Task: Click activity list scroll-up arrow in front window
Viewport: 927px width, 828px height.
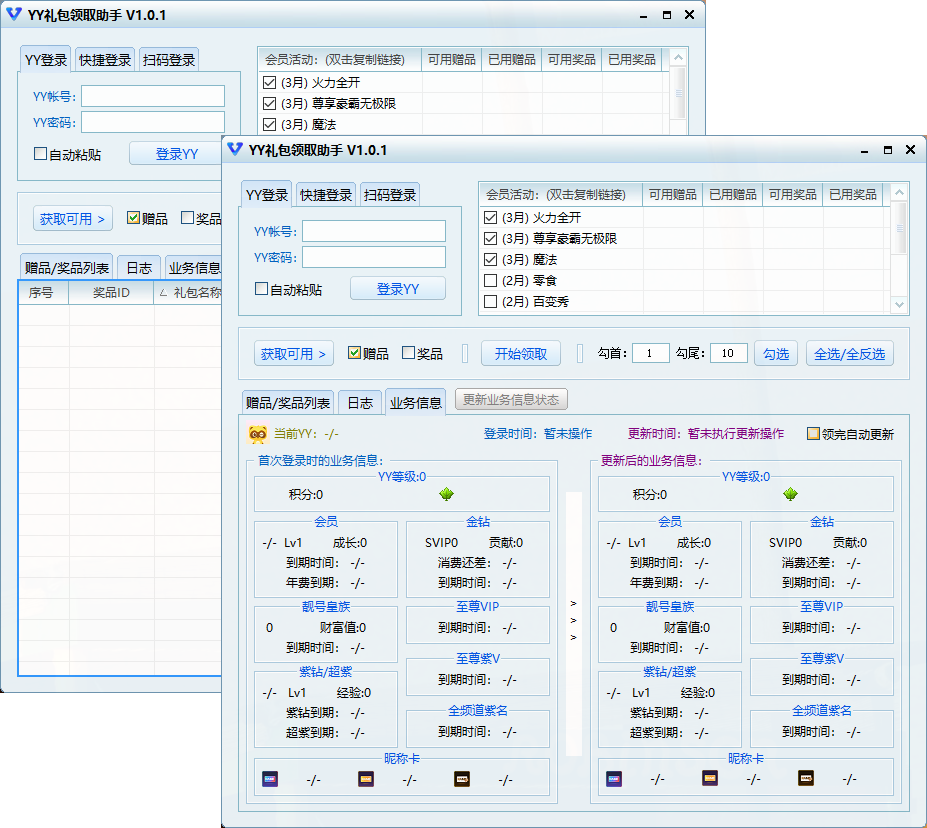Action: (899, 193)
